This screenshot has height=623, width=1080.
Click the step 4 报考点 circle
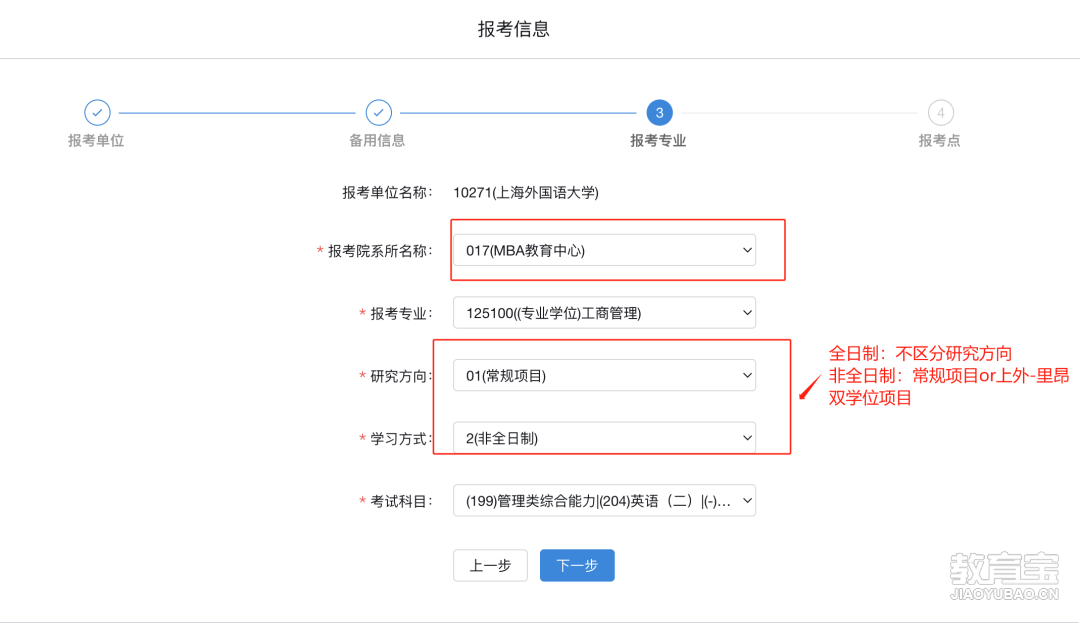pos(940,112)
